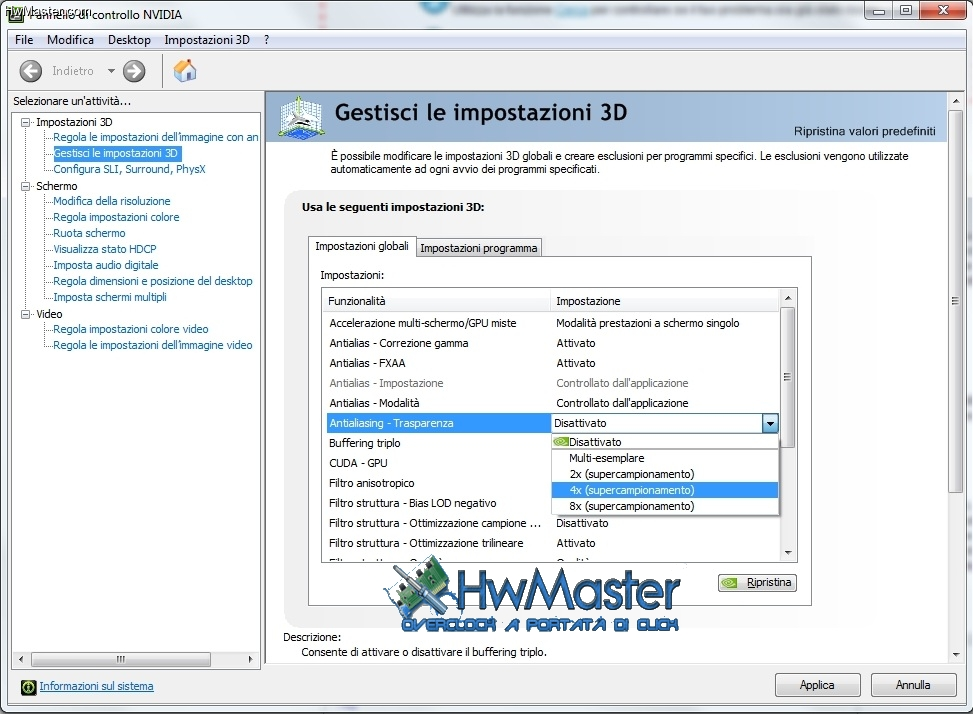The width and height of the screenshot is (973, 714).
Task: Open Imposta schermi multipli
Action: 110,297
